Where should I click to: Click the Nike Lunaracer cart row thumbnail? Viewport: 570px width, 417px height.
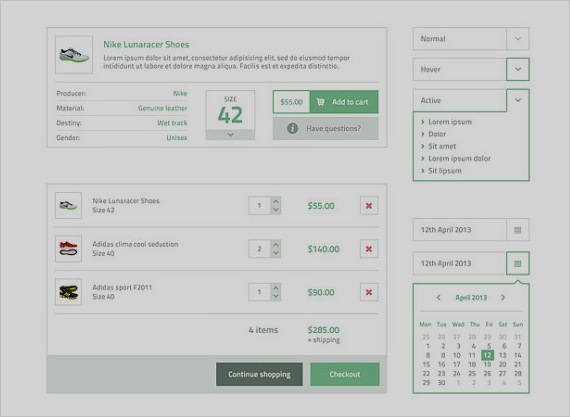pos(68,205)
